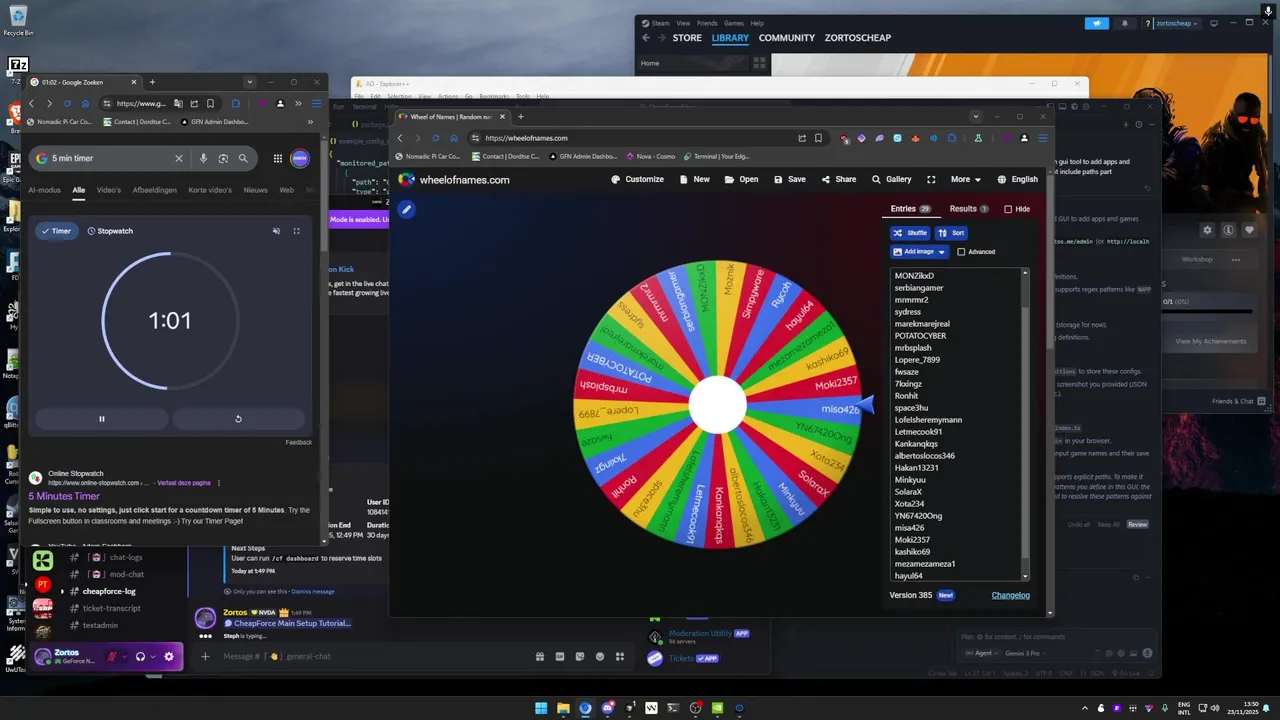Screen dimensions: 1280x720
Task: Open the Windows Start menu
Action: (541, 708)
